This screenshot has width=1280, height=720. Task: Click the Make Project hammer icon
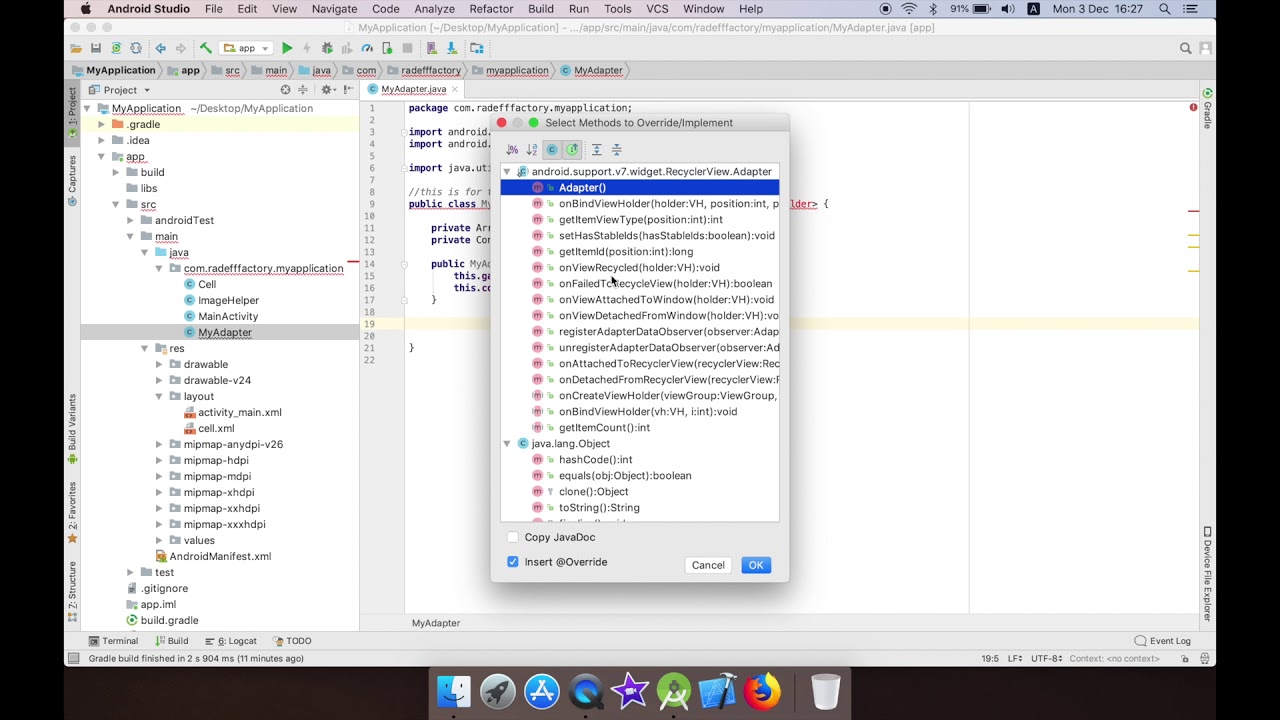[x=205, y=48]
